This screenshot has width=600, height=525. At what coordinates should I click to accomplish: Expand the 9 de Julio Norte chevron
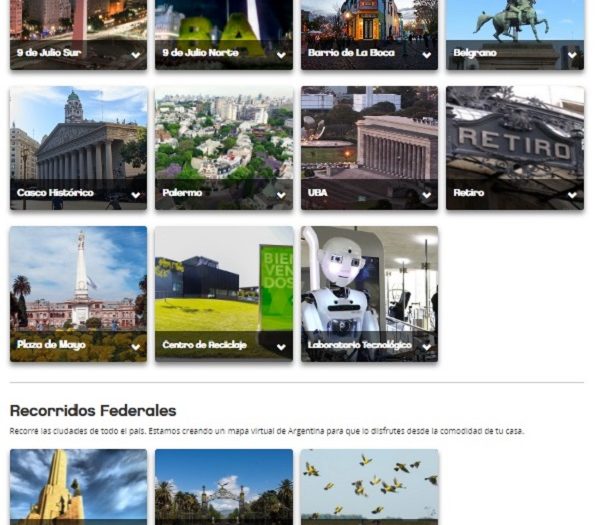281,55
